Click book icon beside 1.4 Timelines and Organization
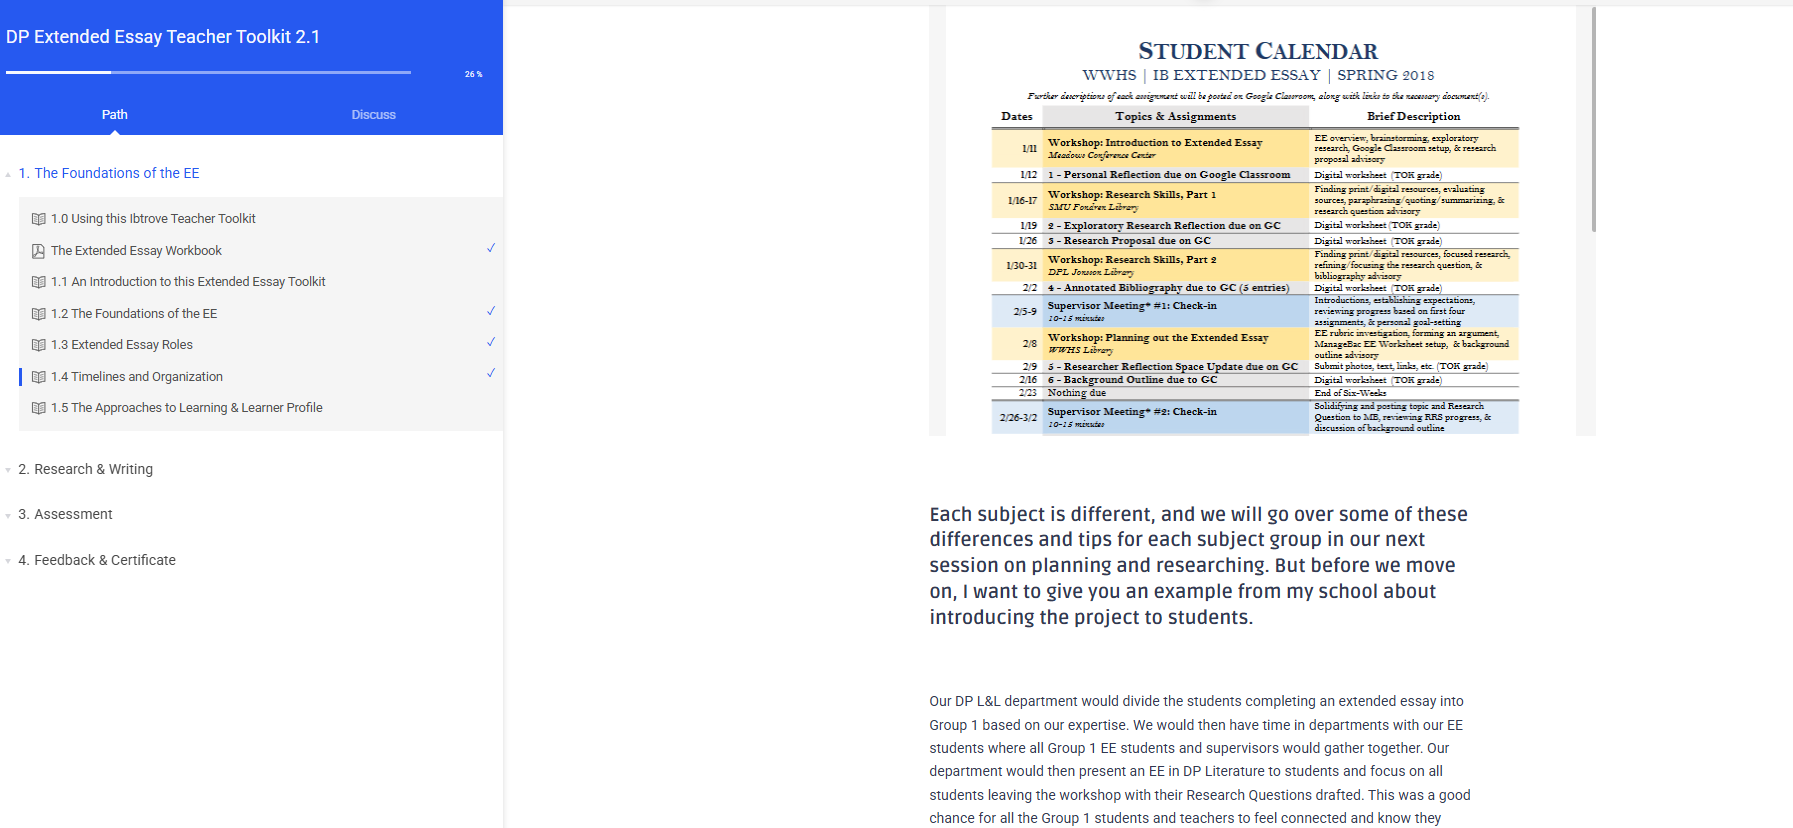 point(38,377)
